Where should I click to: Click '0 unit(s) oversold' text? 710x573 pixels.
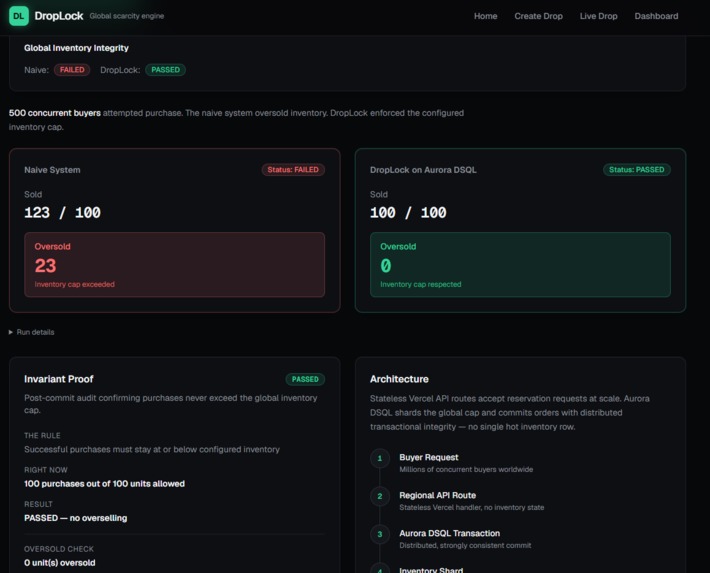tap(60, 563)
